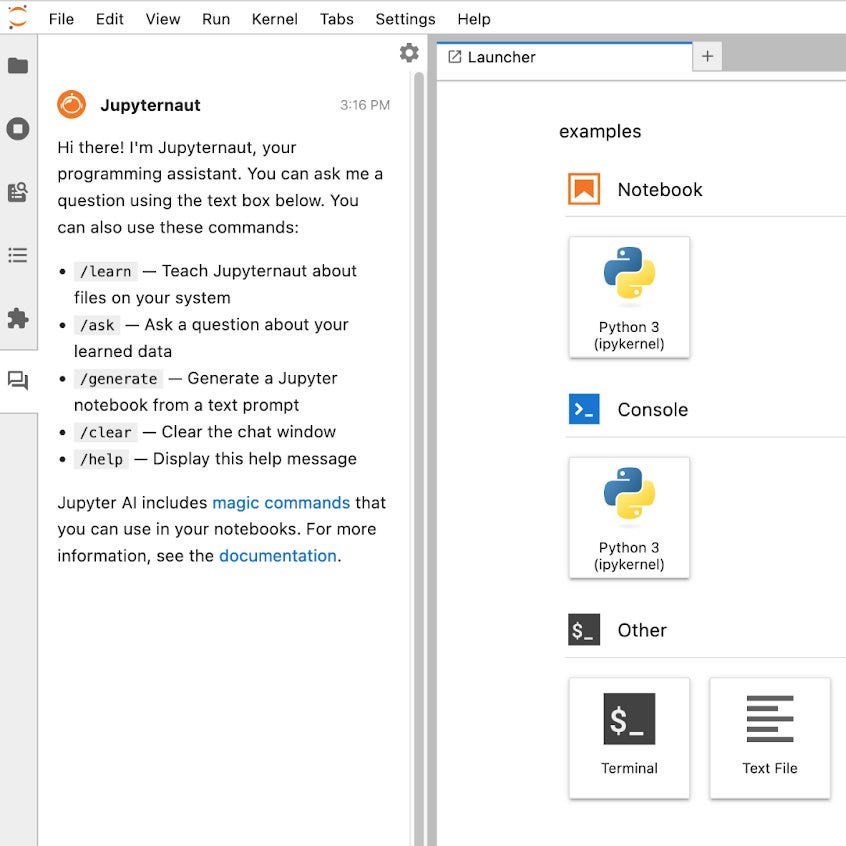
Task: Open chat settings gear icon
Action: click(x=409, y=53)
